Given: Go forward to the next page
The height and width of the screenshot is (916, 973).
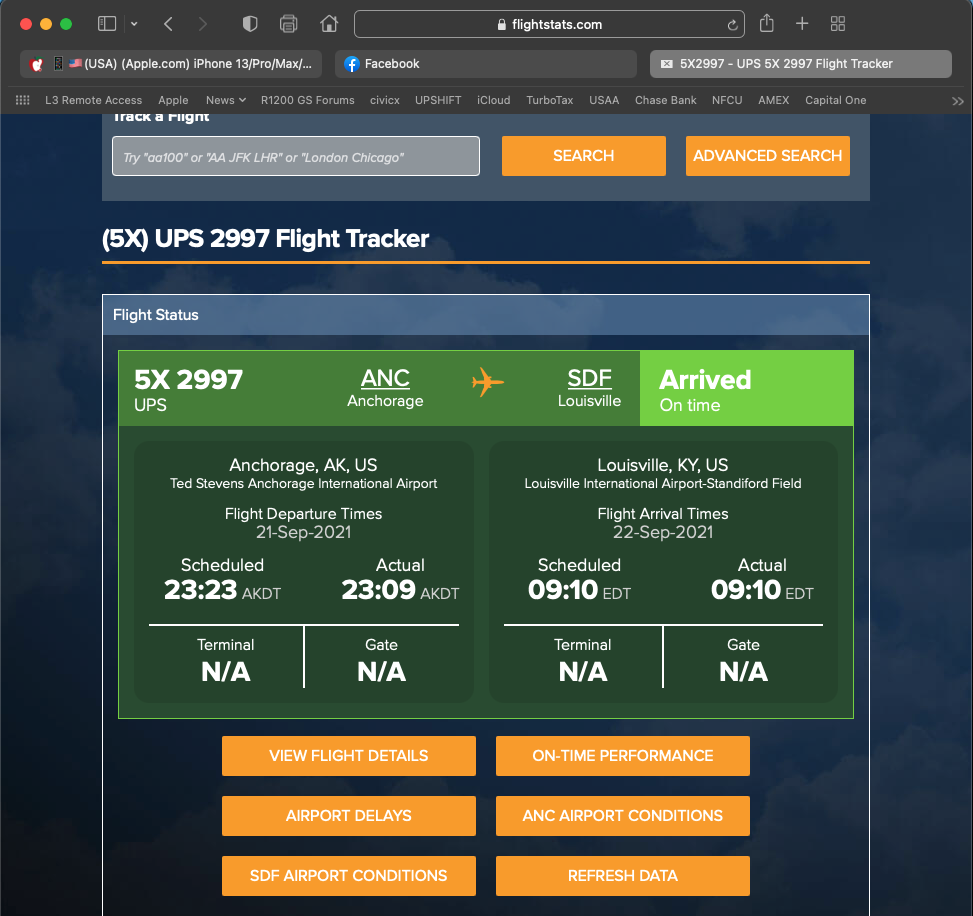Looking at the screenshot, I should tap(202, 24).
